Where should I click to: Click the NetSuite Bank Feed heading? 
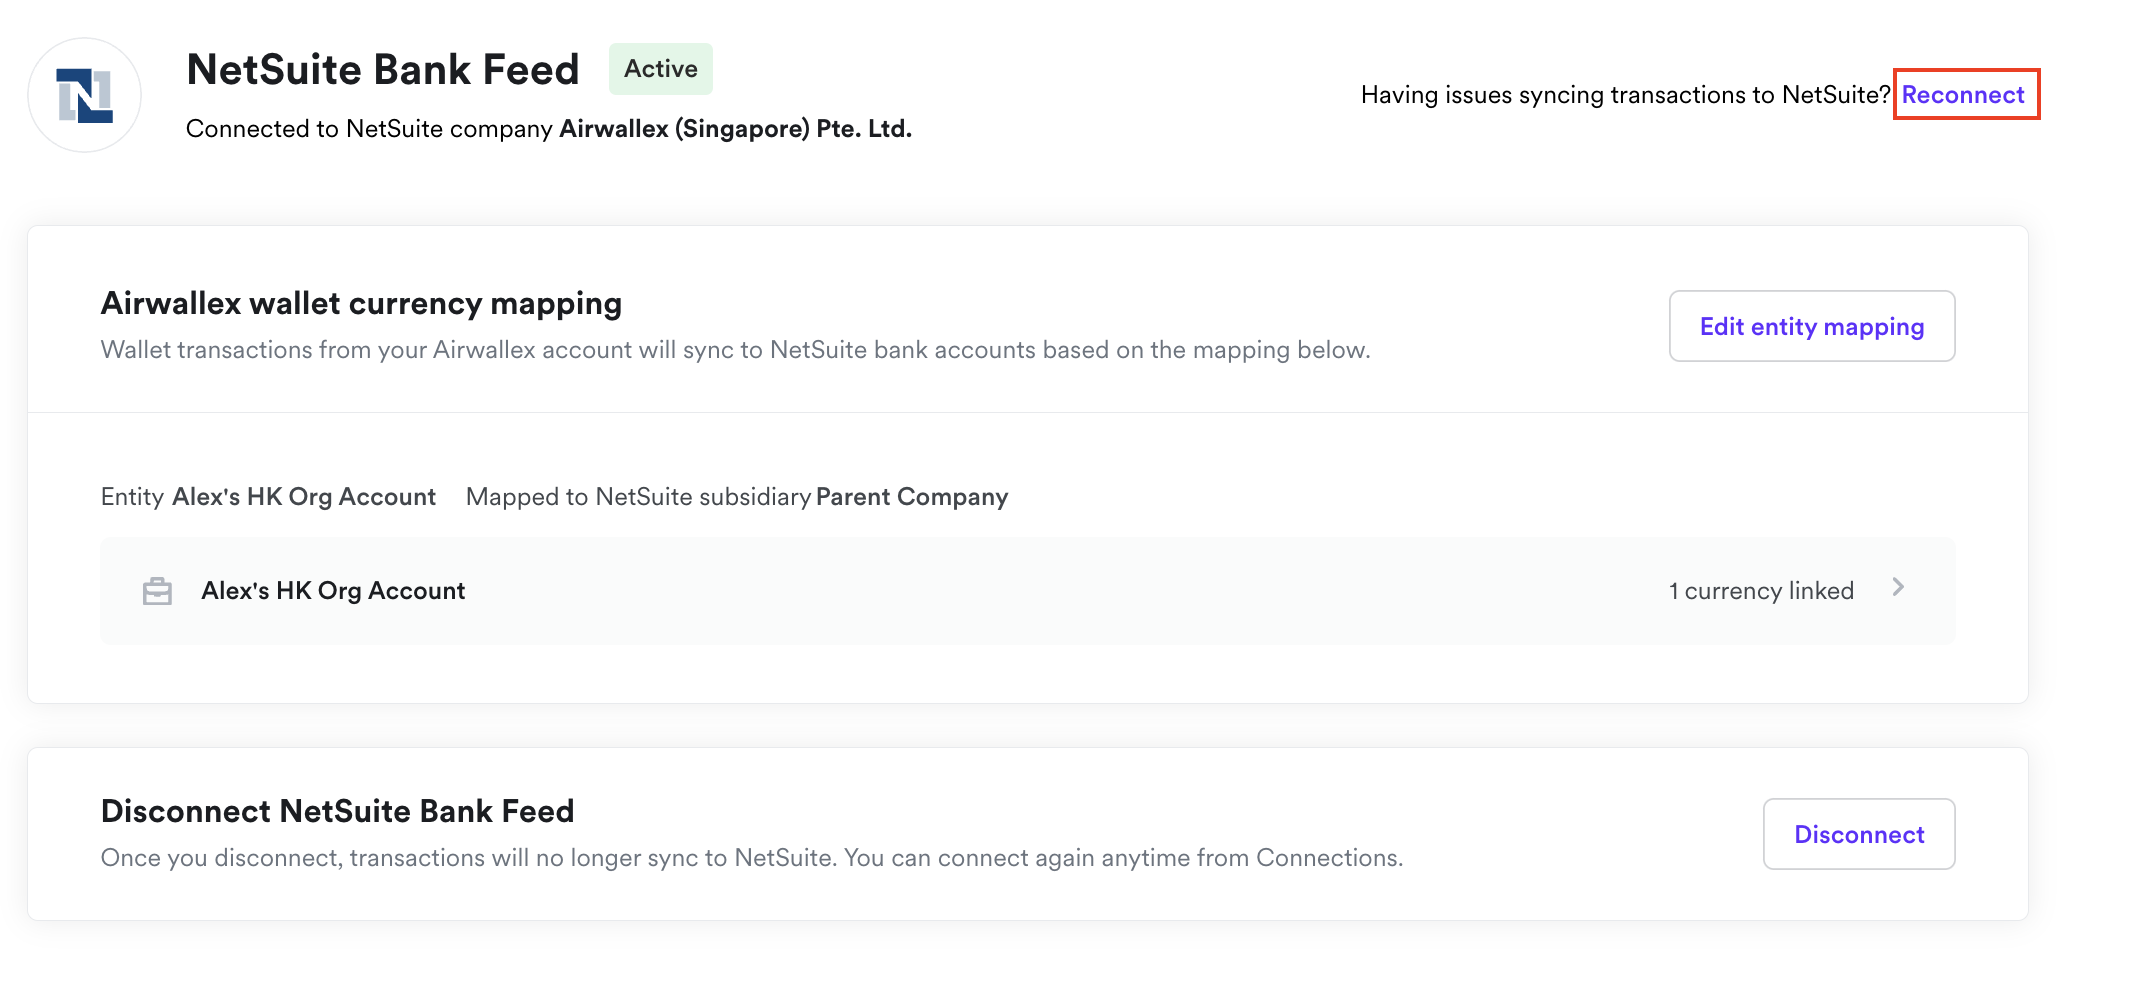[383, 70]
